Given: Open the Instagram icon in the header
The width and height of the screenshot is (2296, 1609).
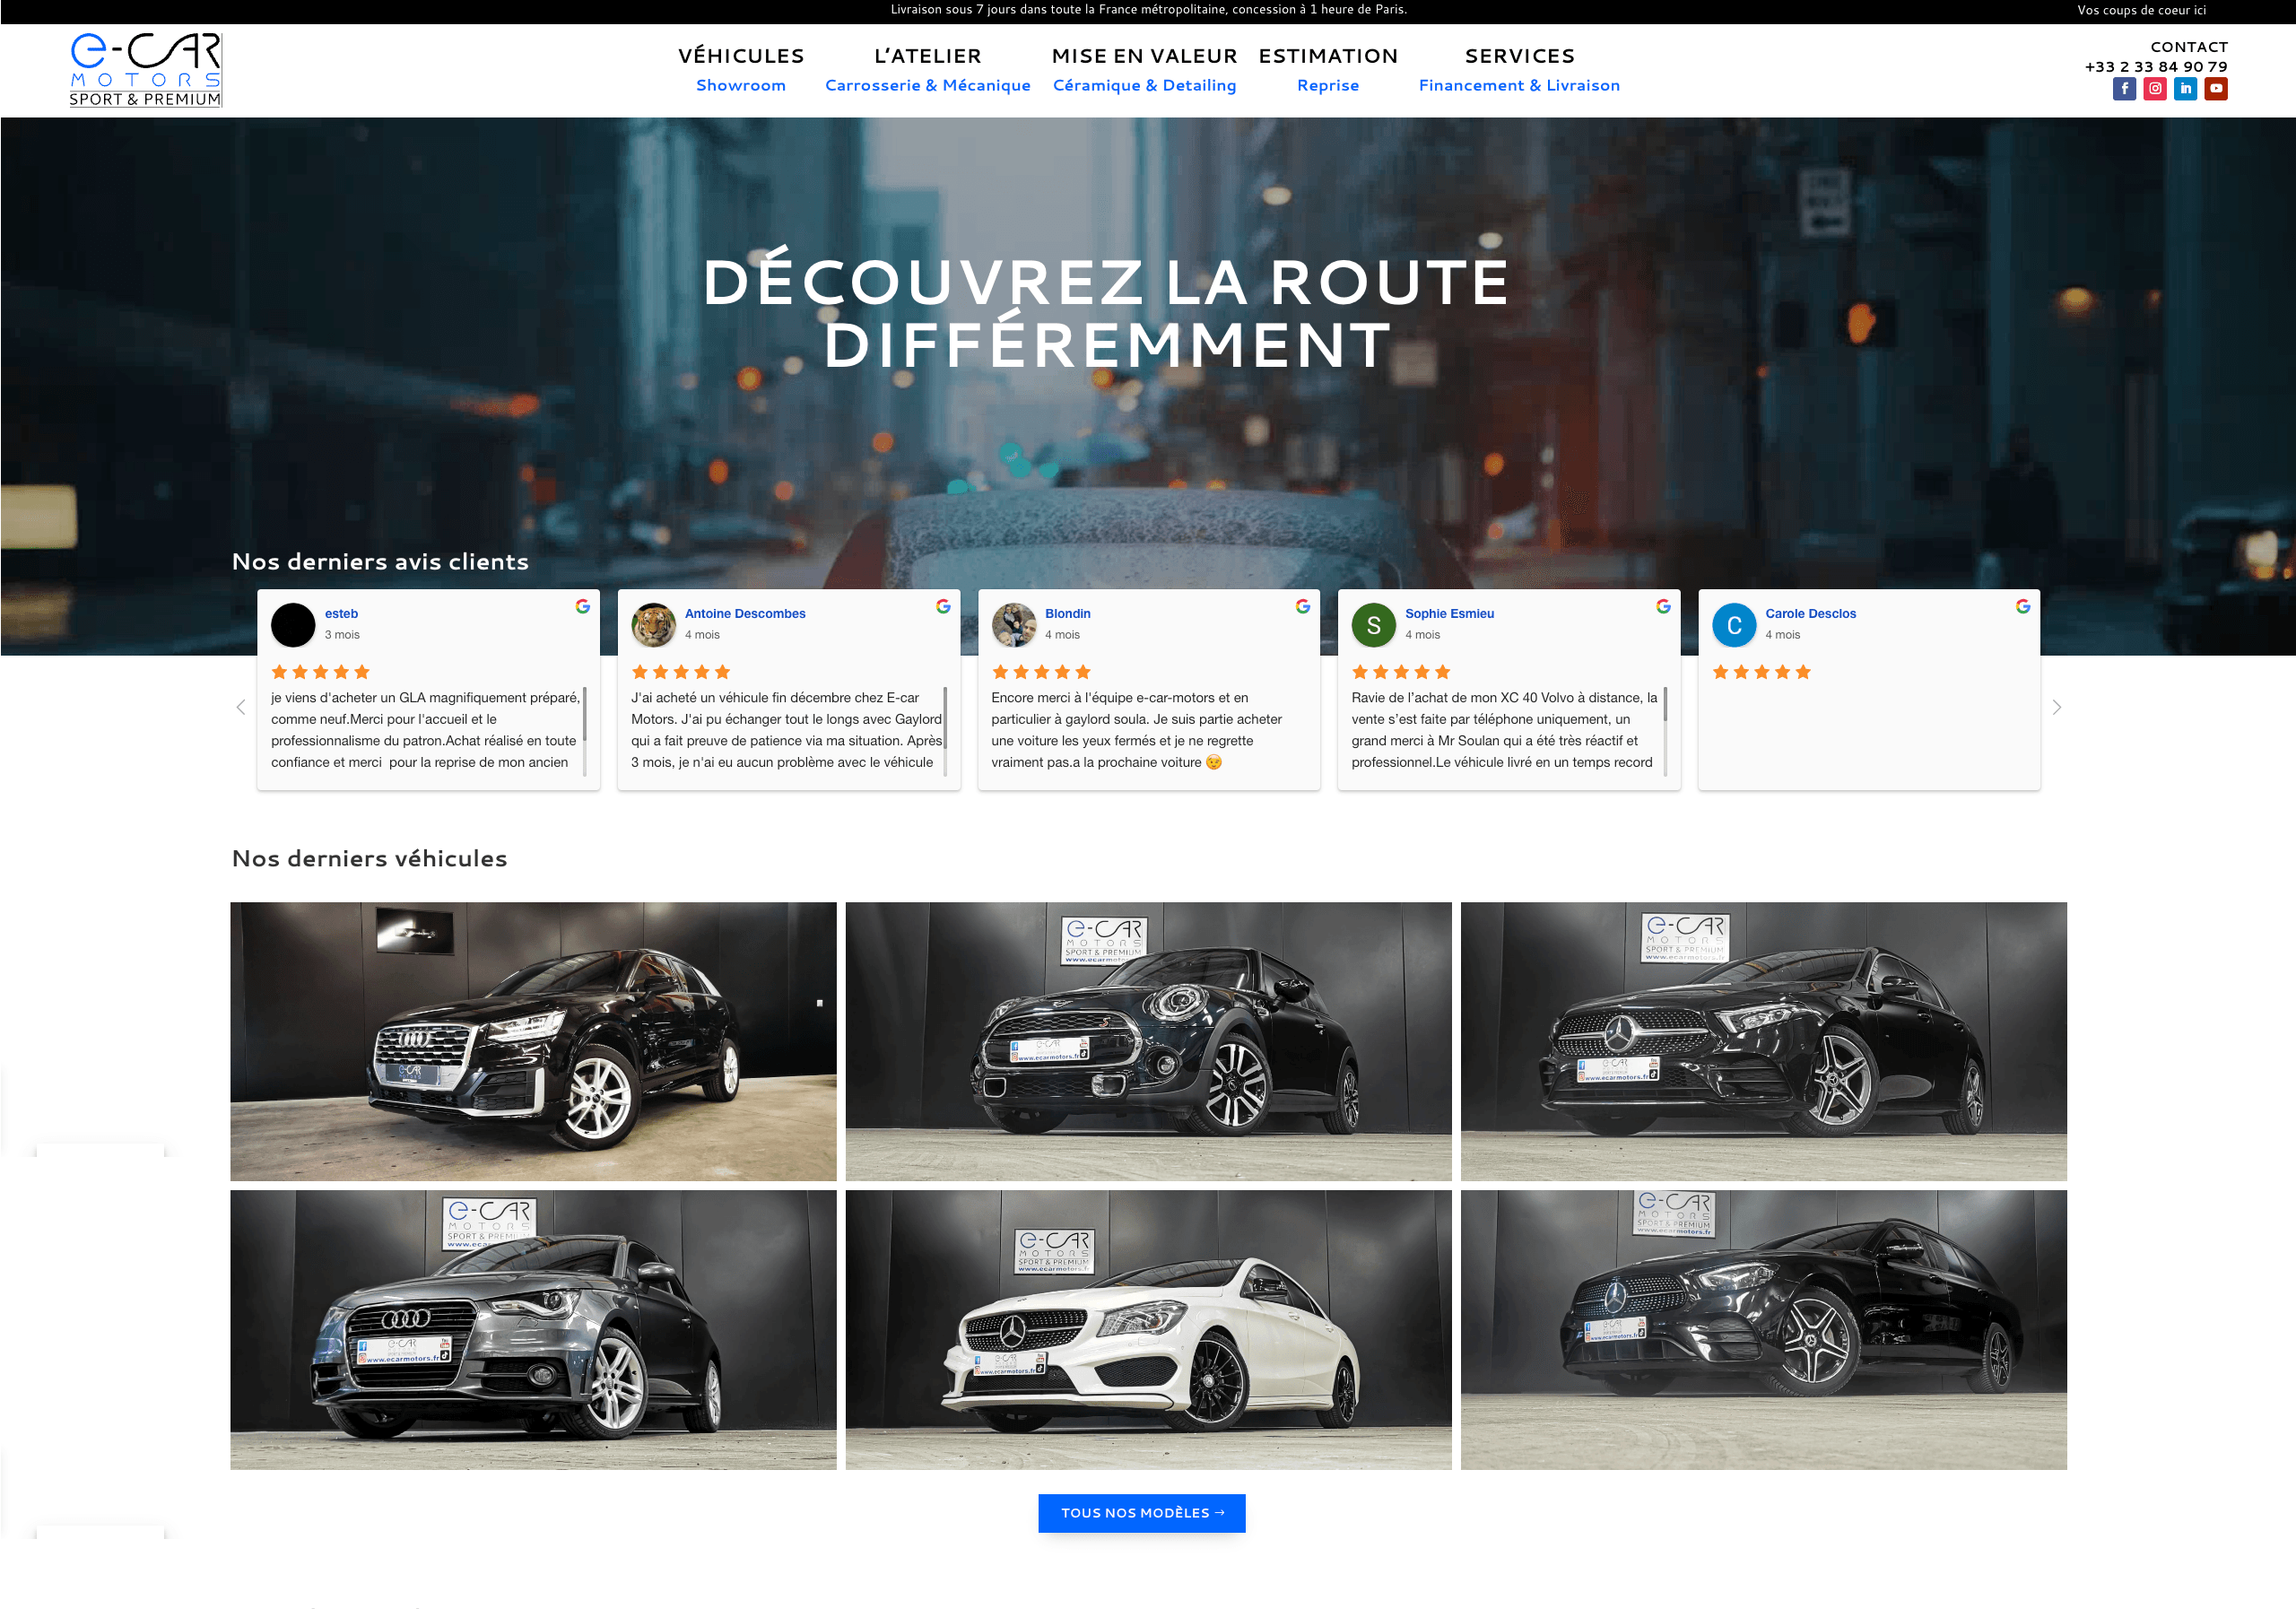Looking at the screenshot, I should (x=2155, y=89).
